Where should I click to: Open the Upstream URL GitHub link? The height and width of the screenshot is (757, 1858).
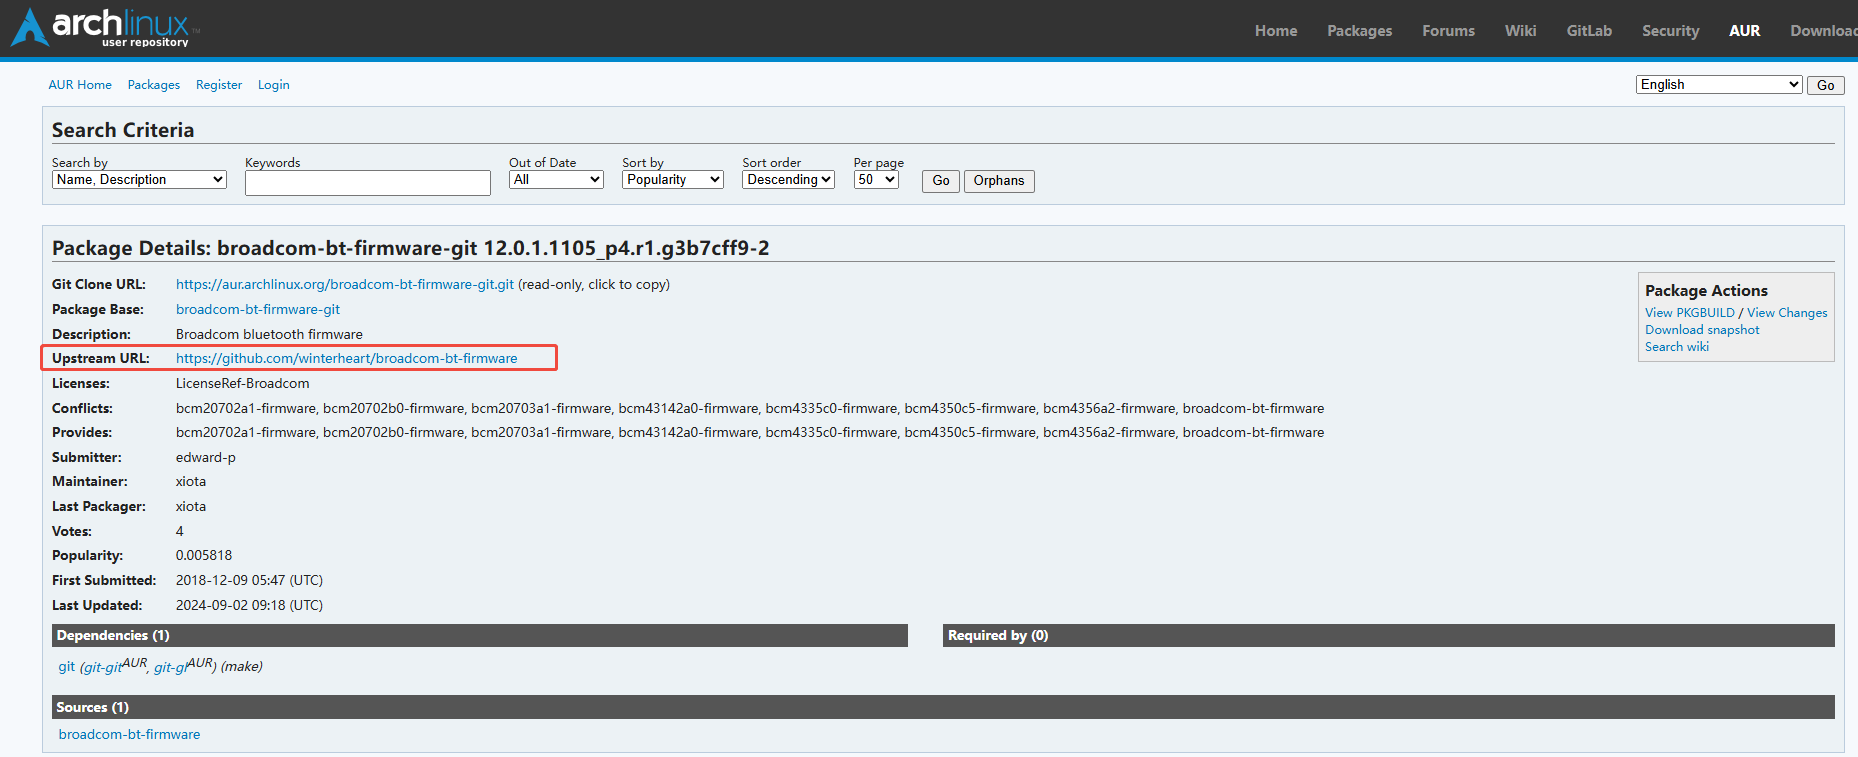(347, 359)
